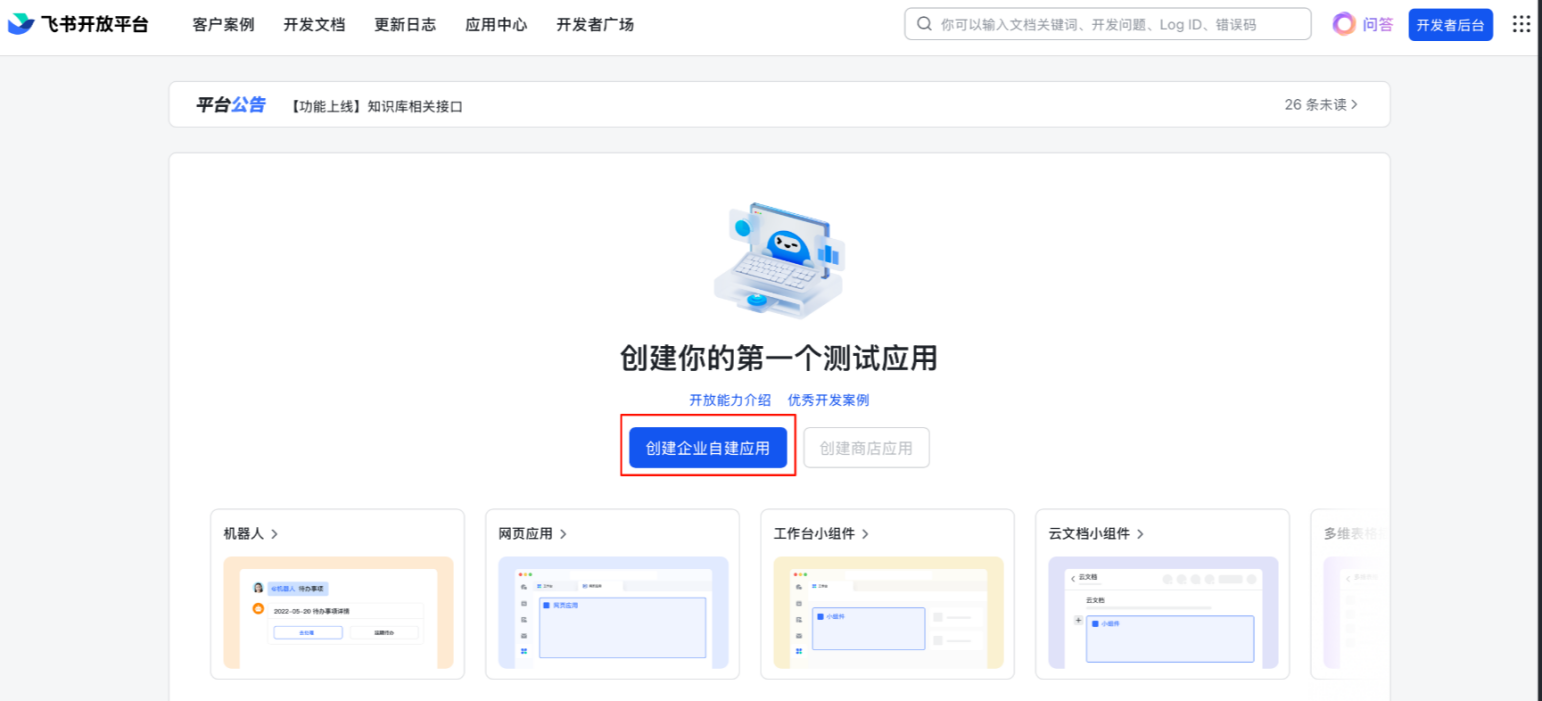Open the 开发文档 menu item
This screenshot has width=1542, height=701.
click(x=314, y=25)
